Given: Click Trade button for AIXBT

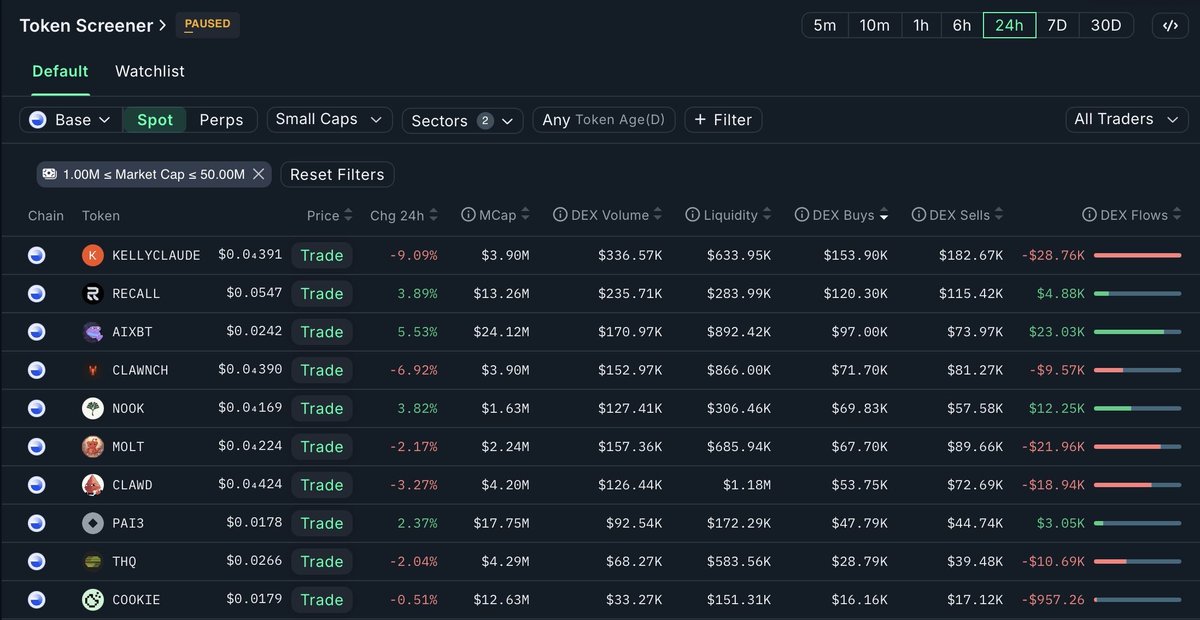Looking at the screenshot, I should coord(322,332).
